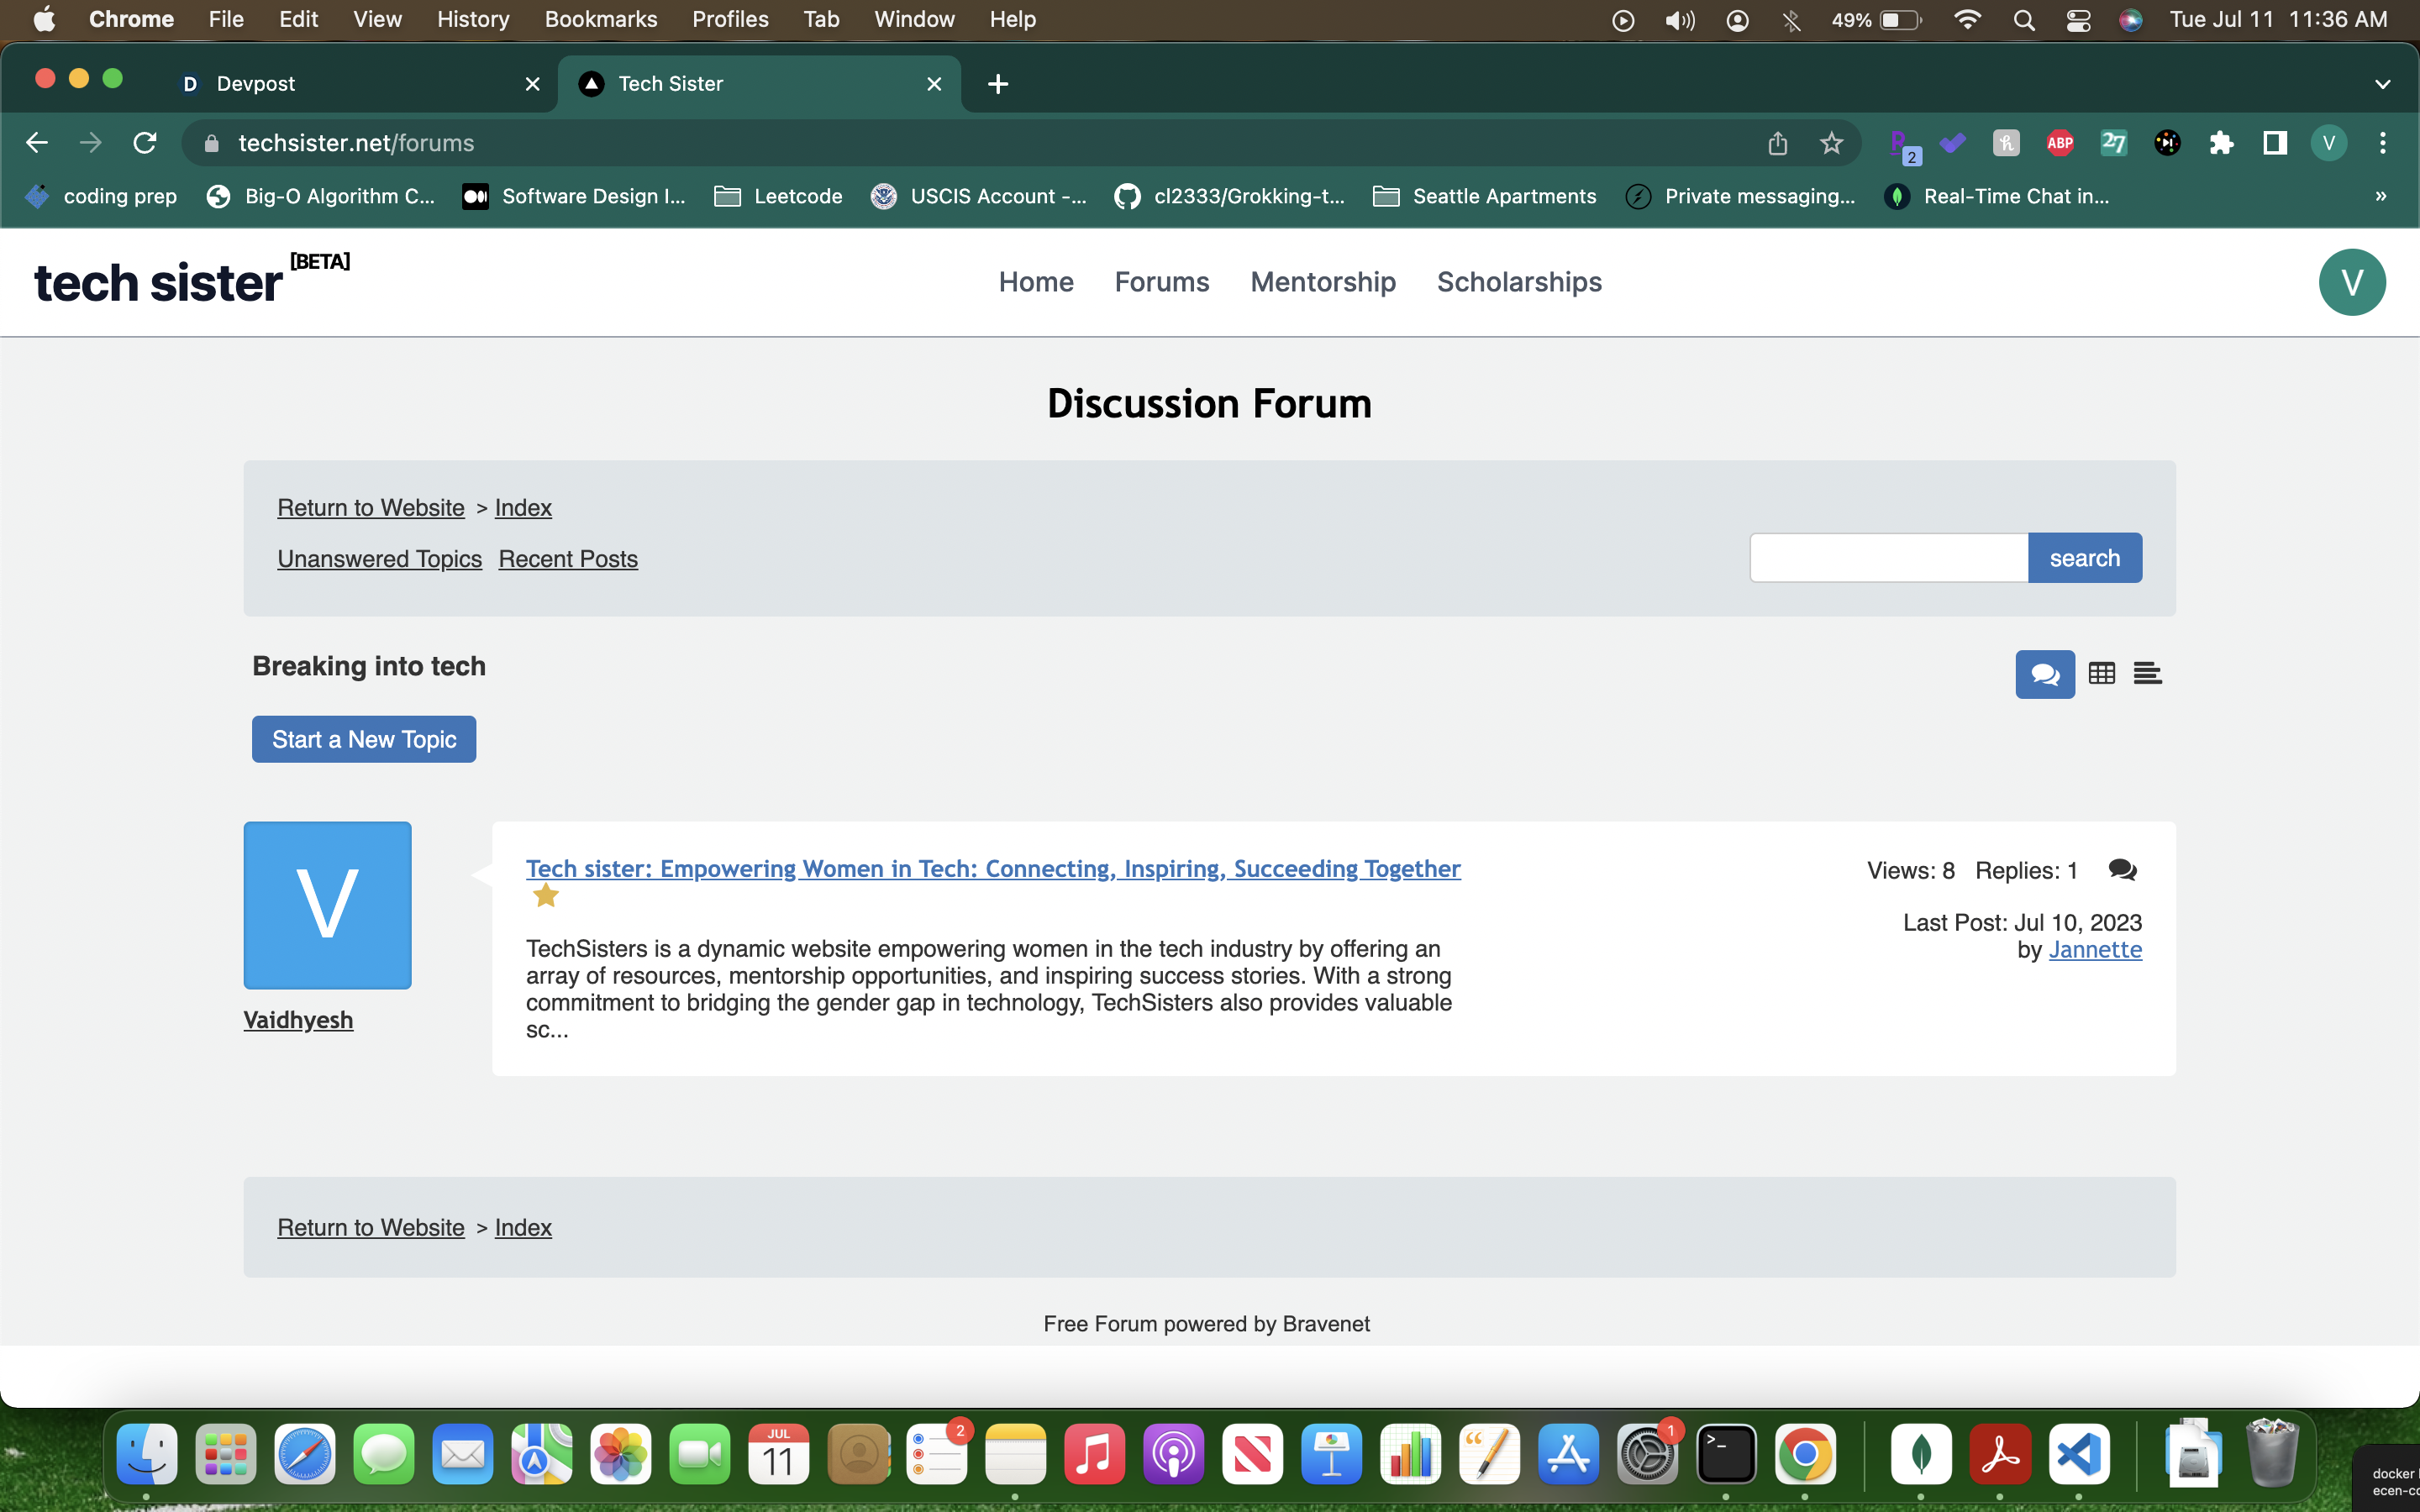Toggle Chrome side panel icon
The image size is (2420, 1512).
pyautogui.click(x=2275, y=143)
